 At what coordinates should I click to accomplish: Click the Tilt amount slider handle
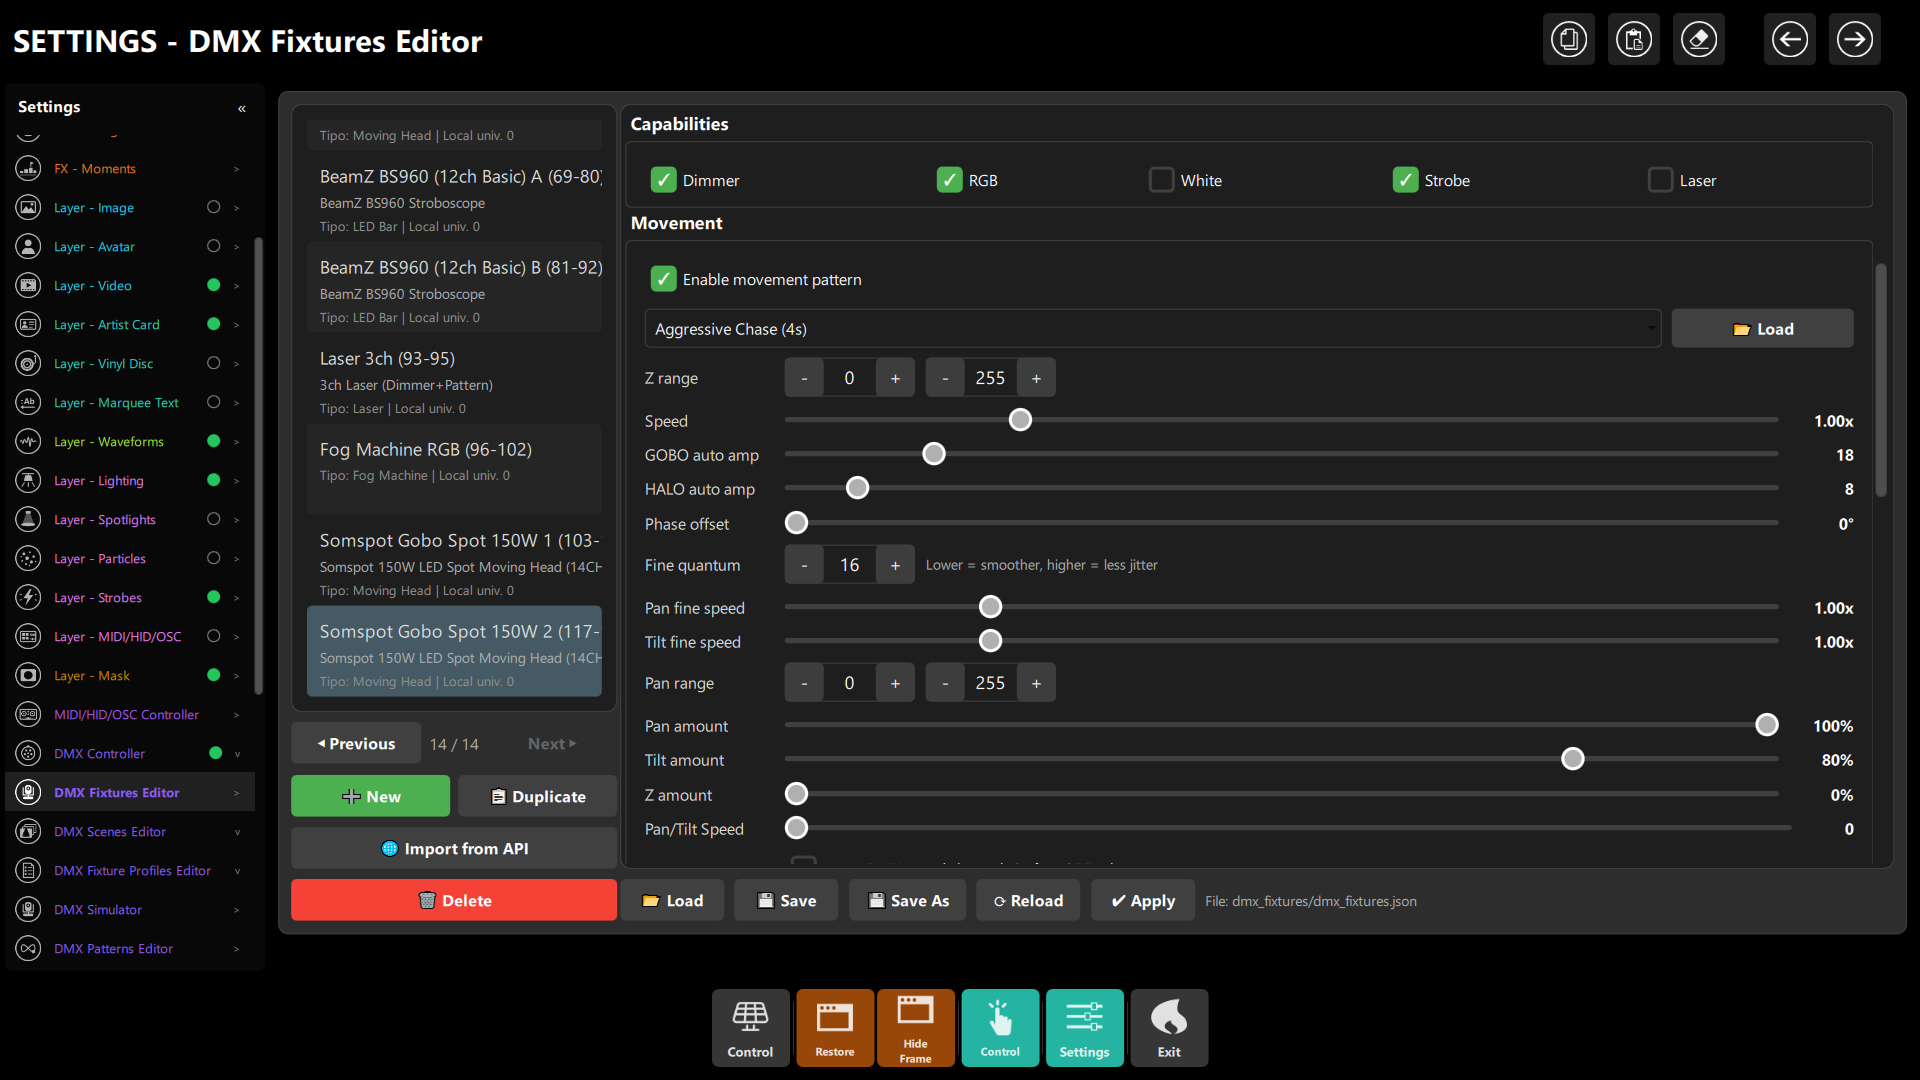(1573, 759)
